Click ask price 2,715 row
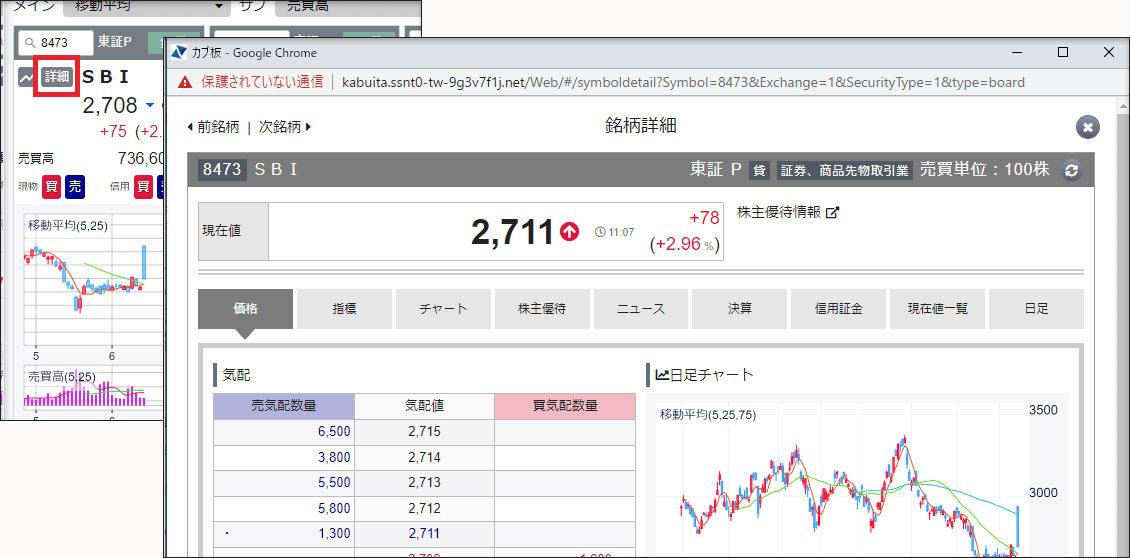 coord(424,432)
